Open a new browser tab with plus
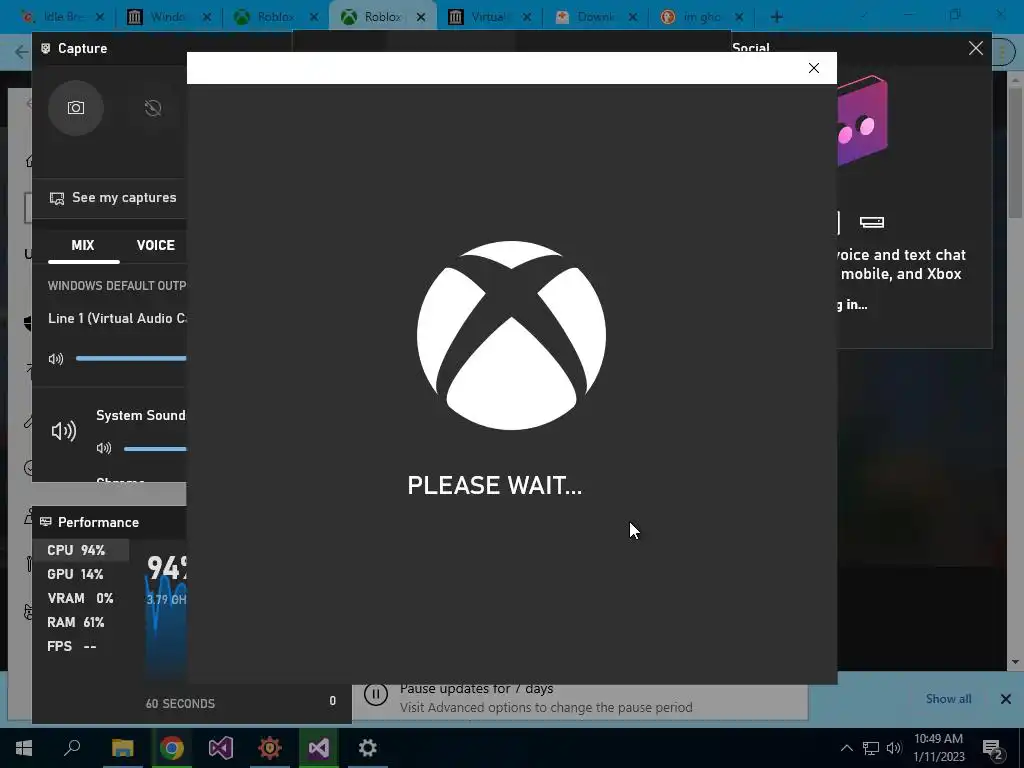 point(776,17)
